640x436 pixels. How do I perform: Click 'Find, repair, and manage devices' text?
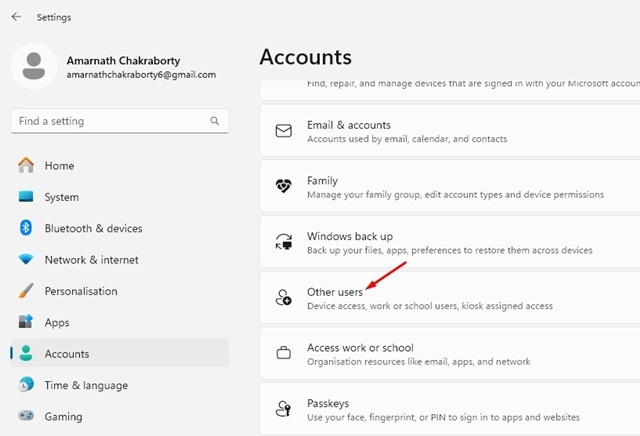473,84
